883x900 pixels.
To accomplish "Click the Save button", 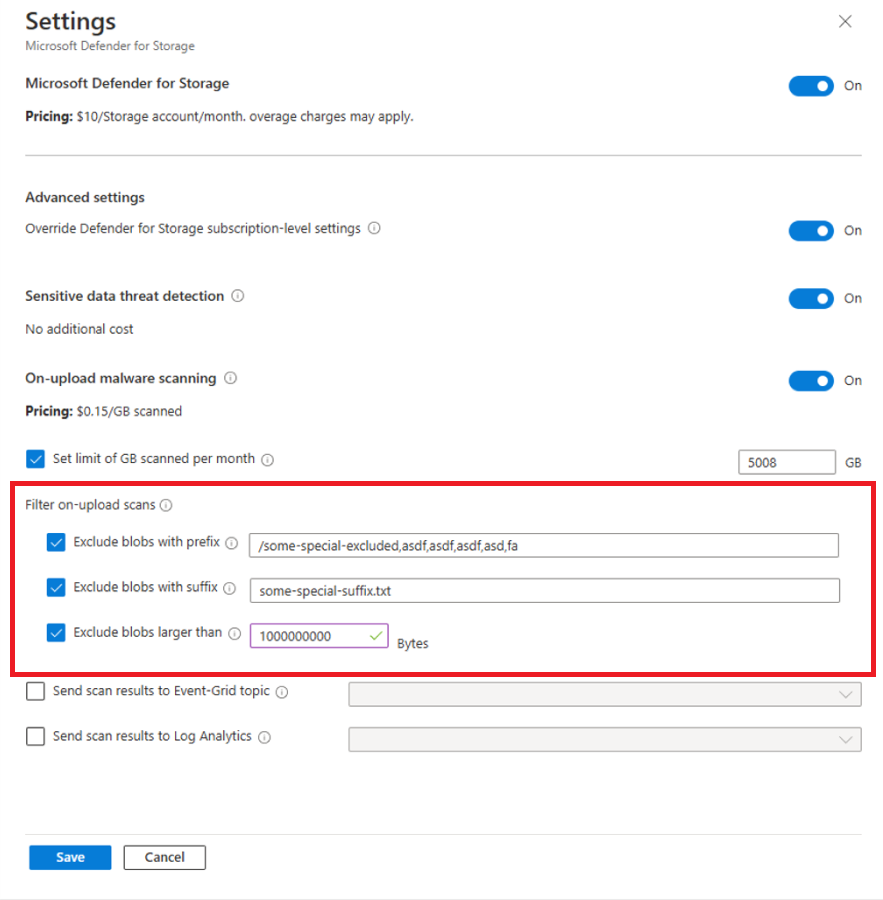I will 70,857.
